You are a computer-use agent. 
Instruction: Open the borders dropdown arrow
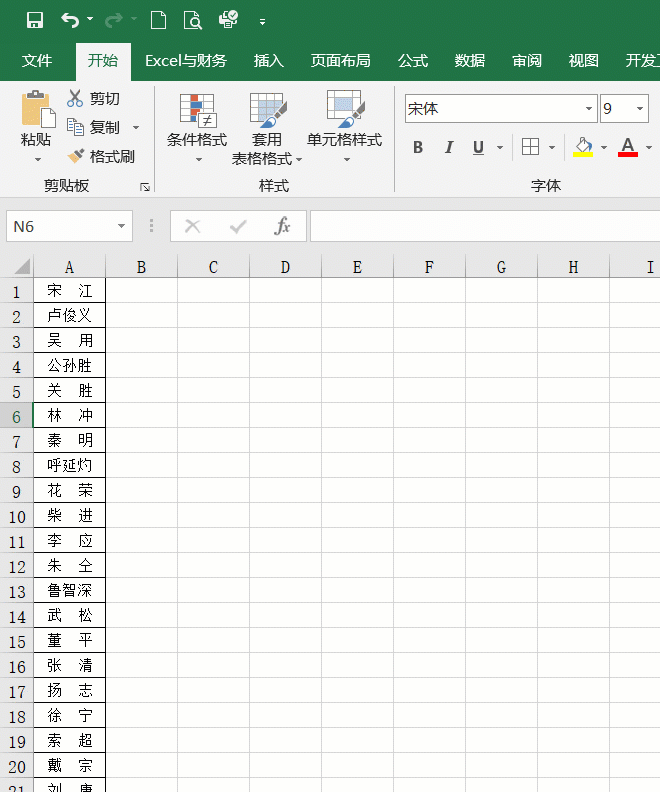click(x=552, y=147)
